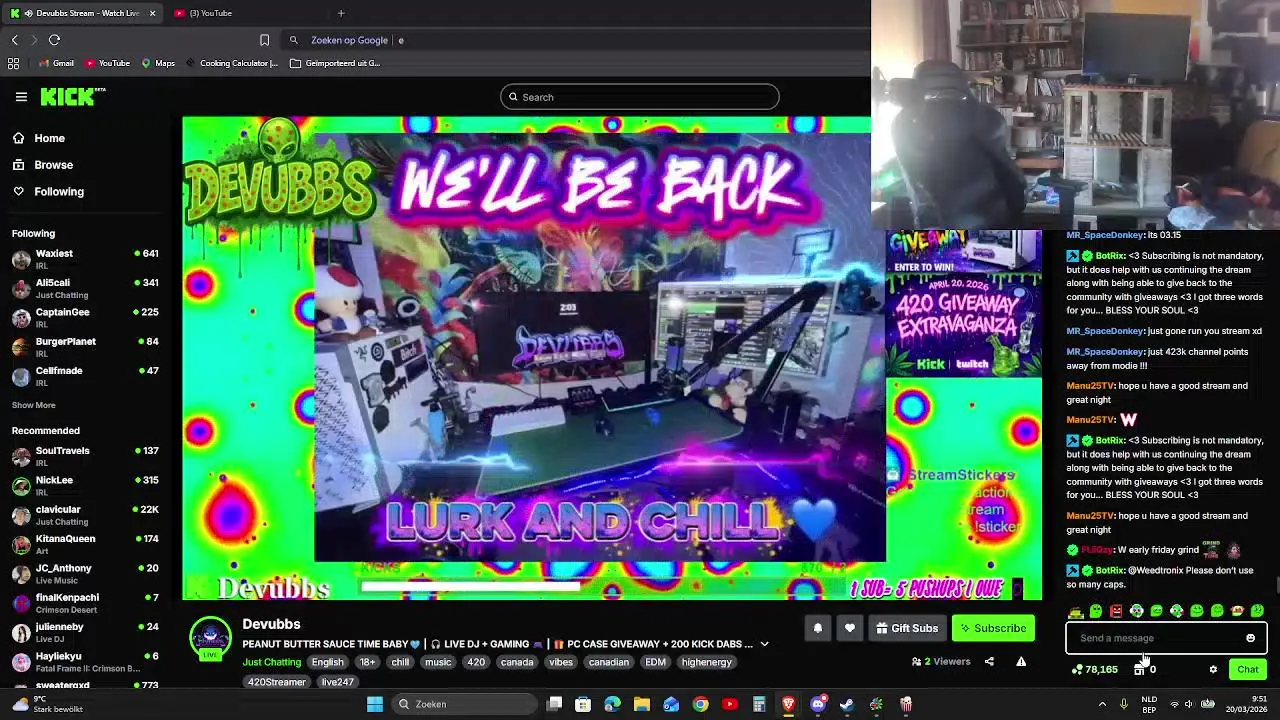
Task: Open Hayliekyu recommended channel
Action: pos(85,661)
